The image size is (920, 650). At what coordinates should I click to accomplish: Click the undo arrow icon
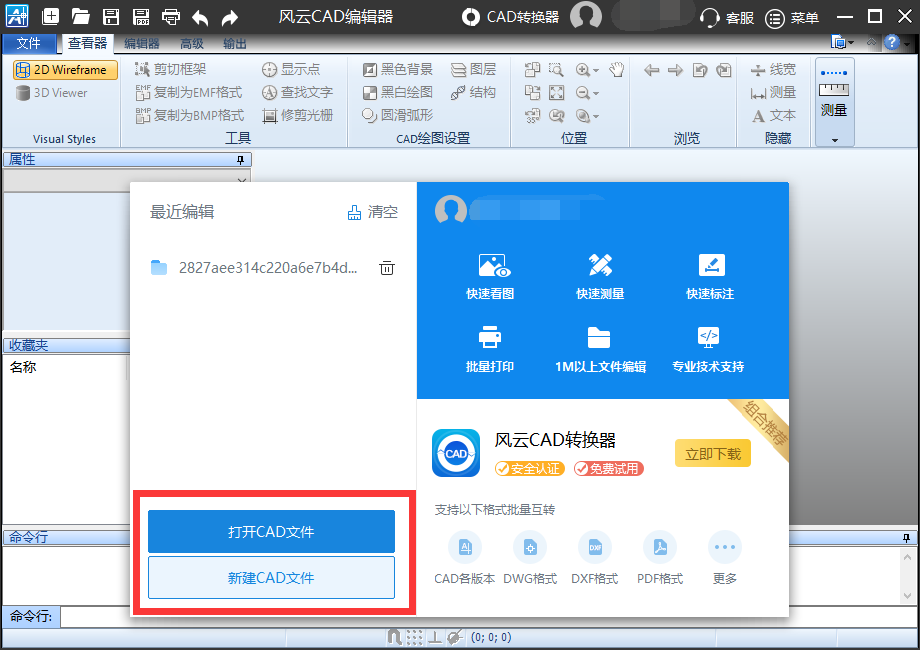pos(200,18)
